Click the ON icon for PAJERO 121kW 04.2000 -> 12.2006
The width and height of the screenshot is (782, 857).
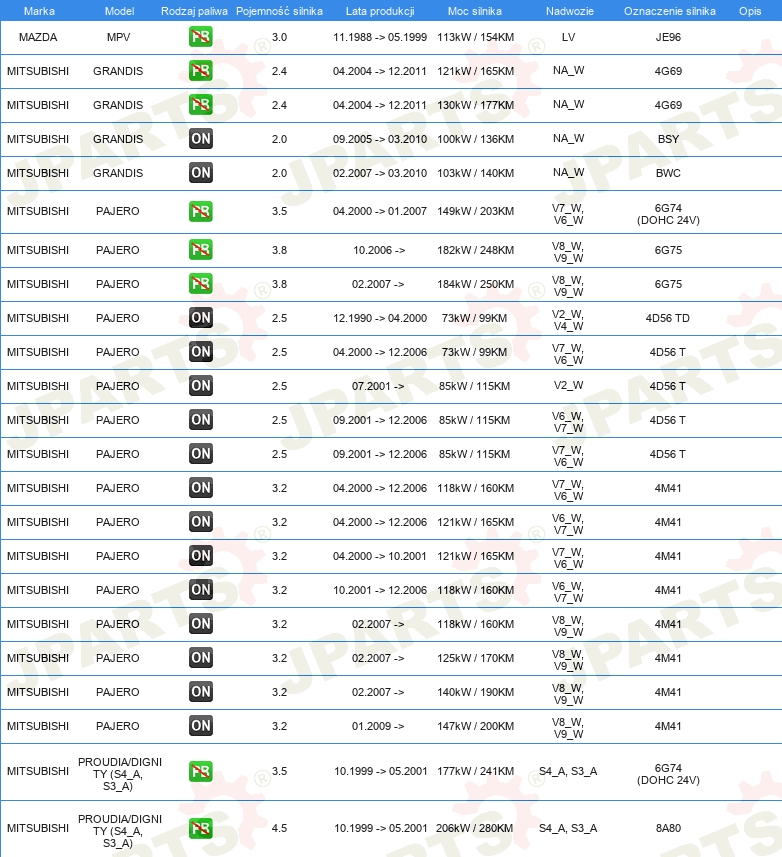click(201, 522)
